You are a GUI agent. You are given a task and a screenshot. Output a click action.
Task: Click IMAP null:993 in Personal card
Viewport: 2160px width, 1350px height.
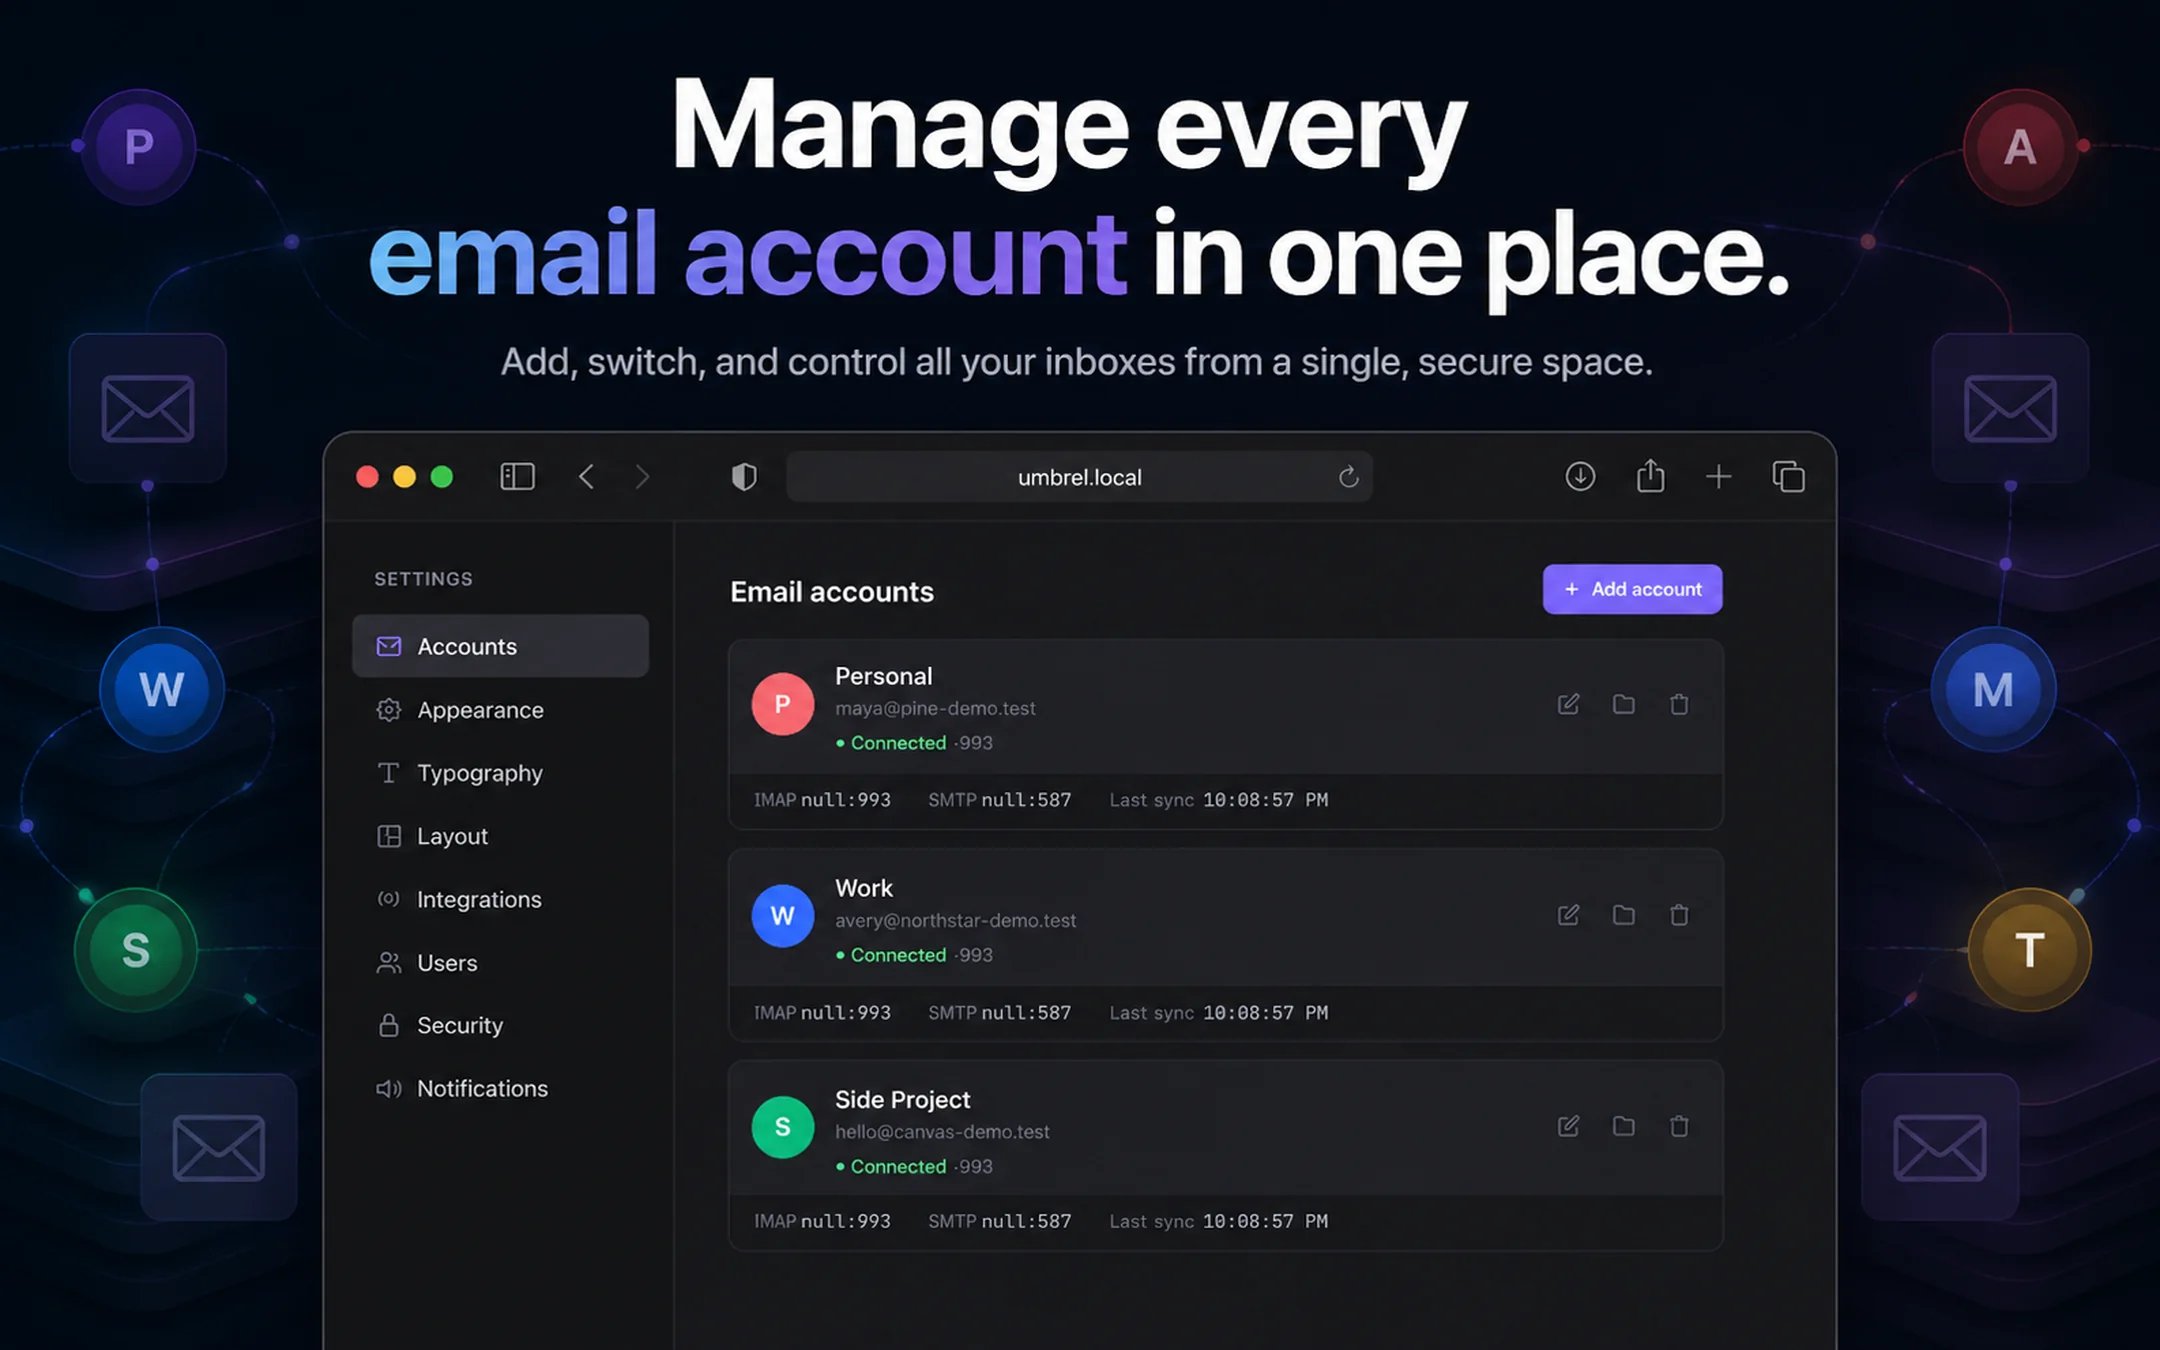click(822, 800)
